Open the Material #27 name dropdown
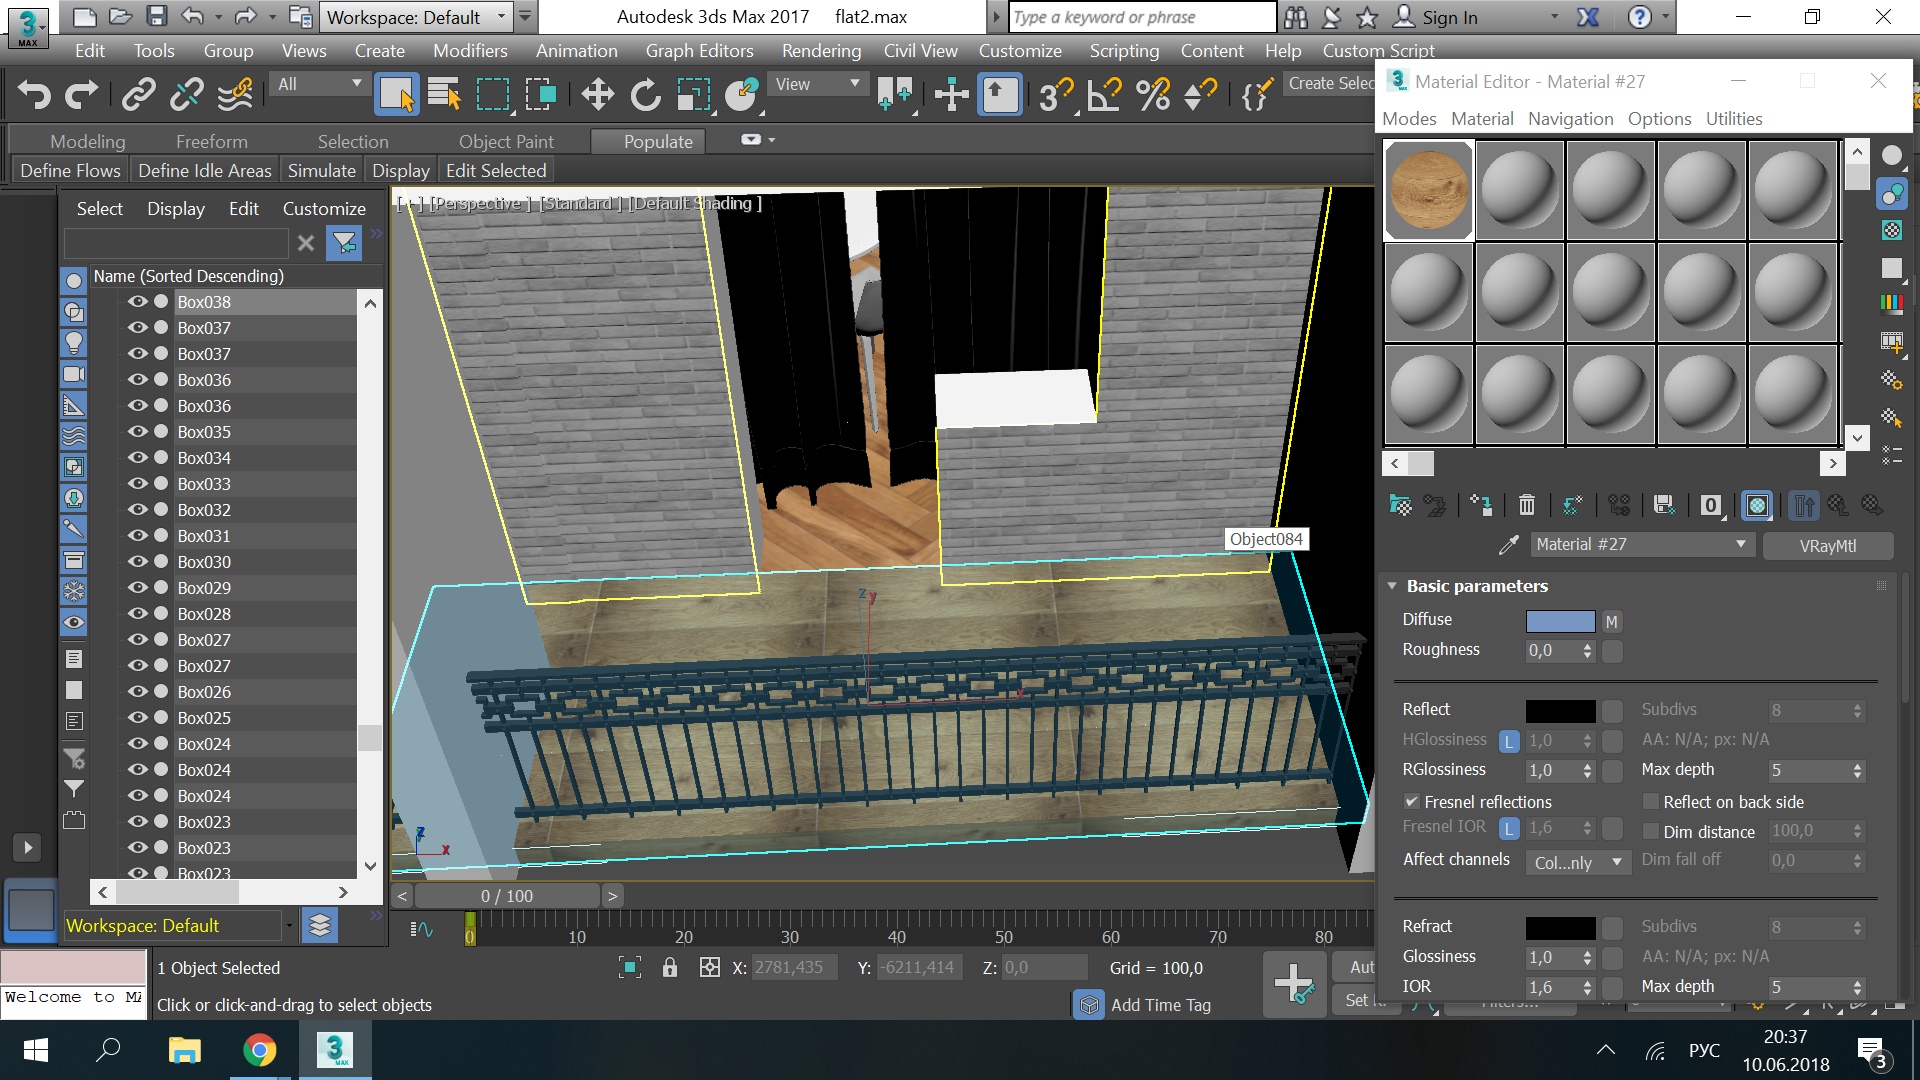Screen dimensions: 1920x1080 click(1740, 544)
